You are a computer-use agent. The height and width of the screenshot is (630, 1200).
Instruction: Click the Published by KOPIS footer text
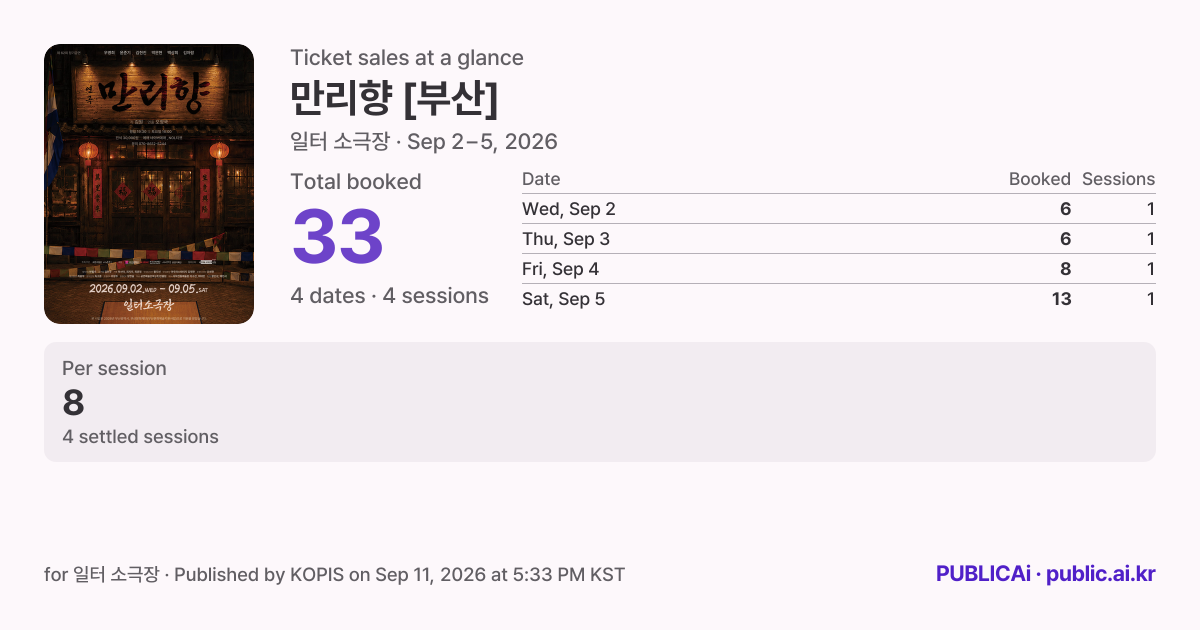[x=334, y=575]
